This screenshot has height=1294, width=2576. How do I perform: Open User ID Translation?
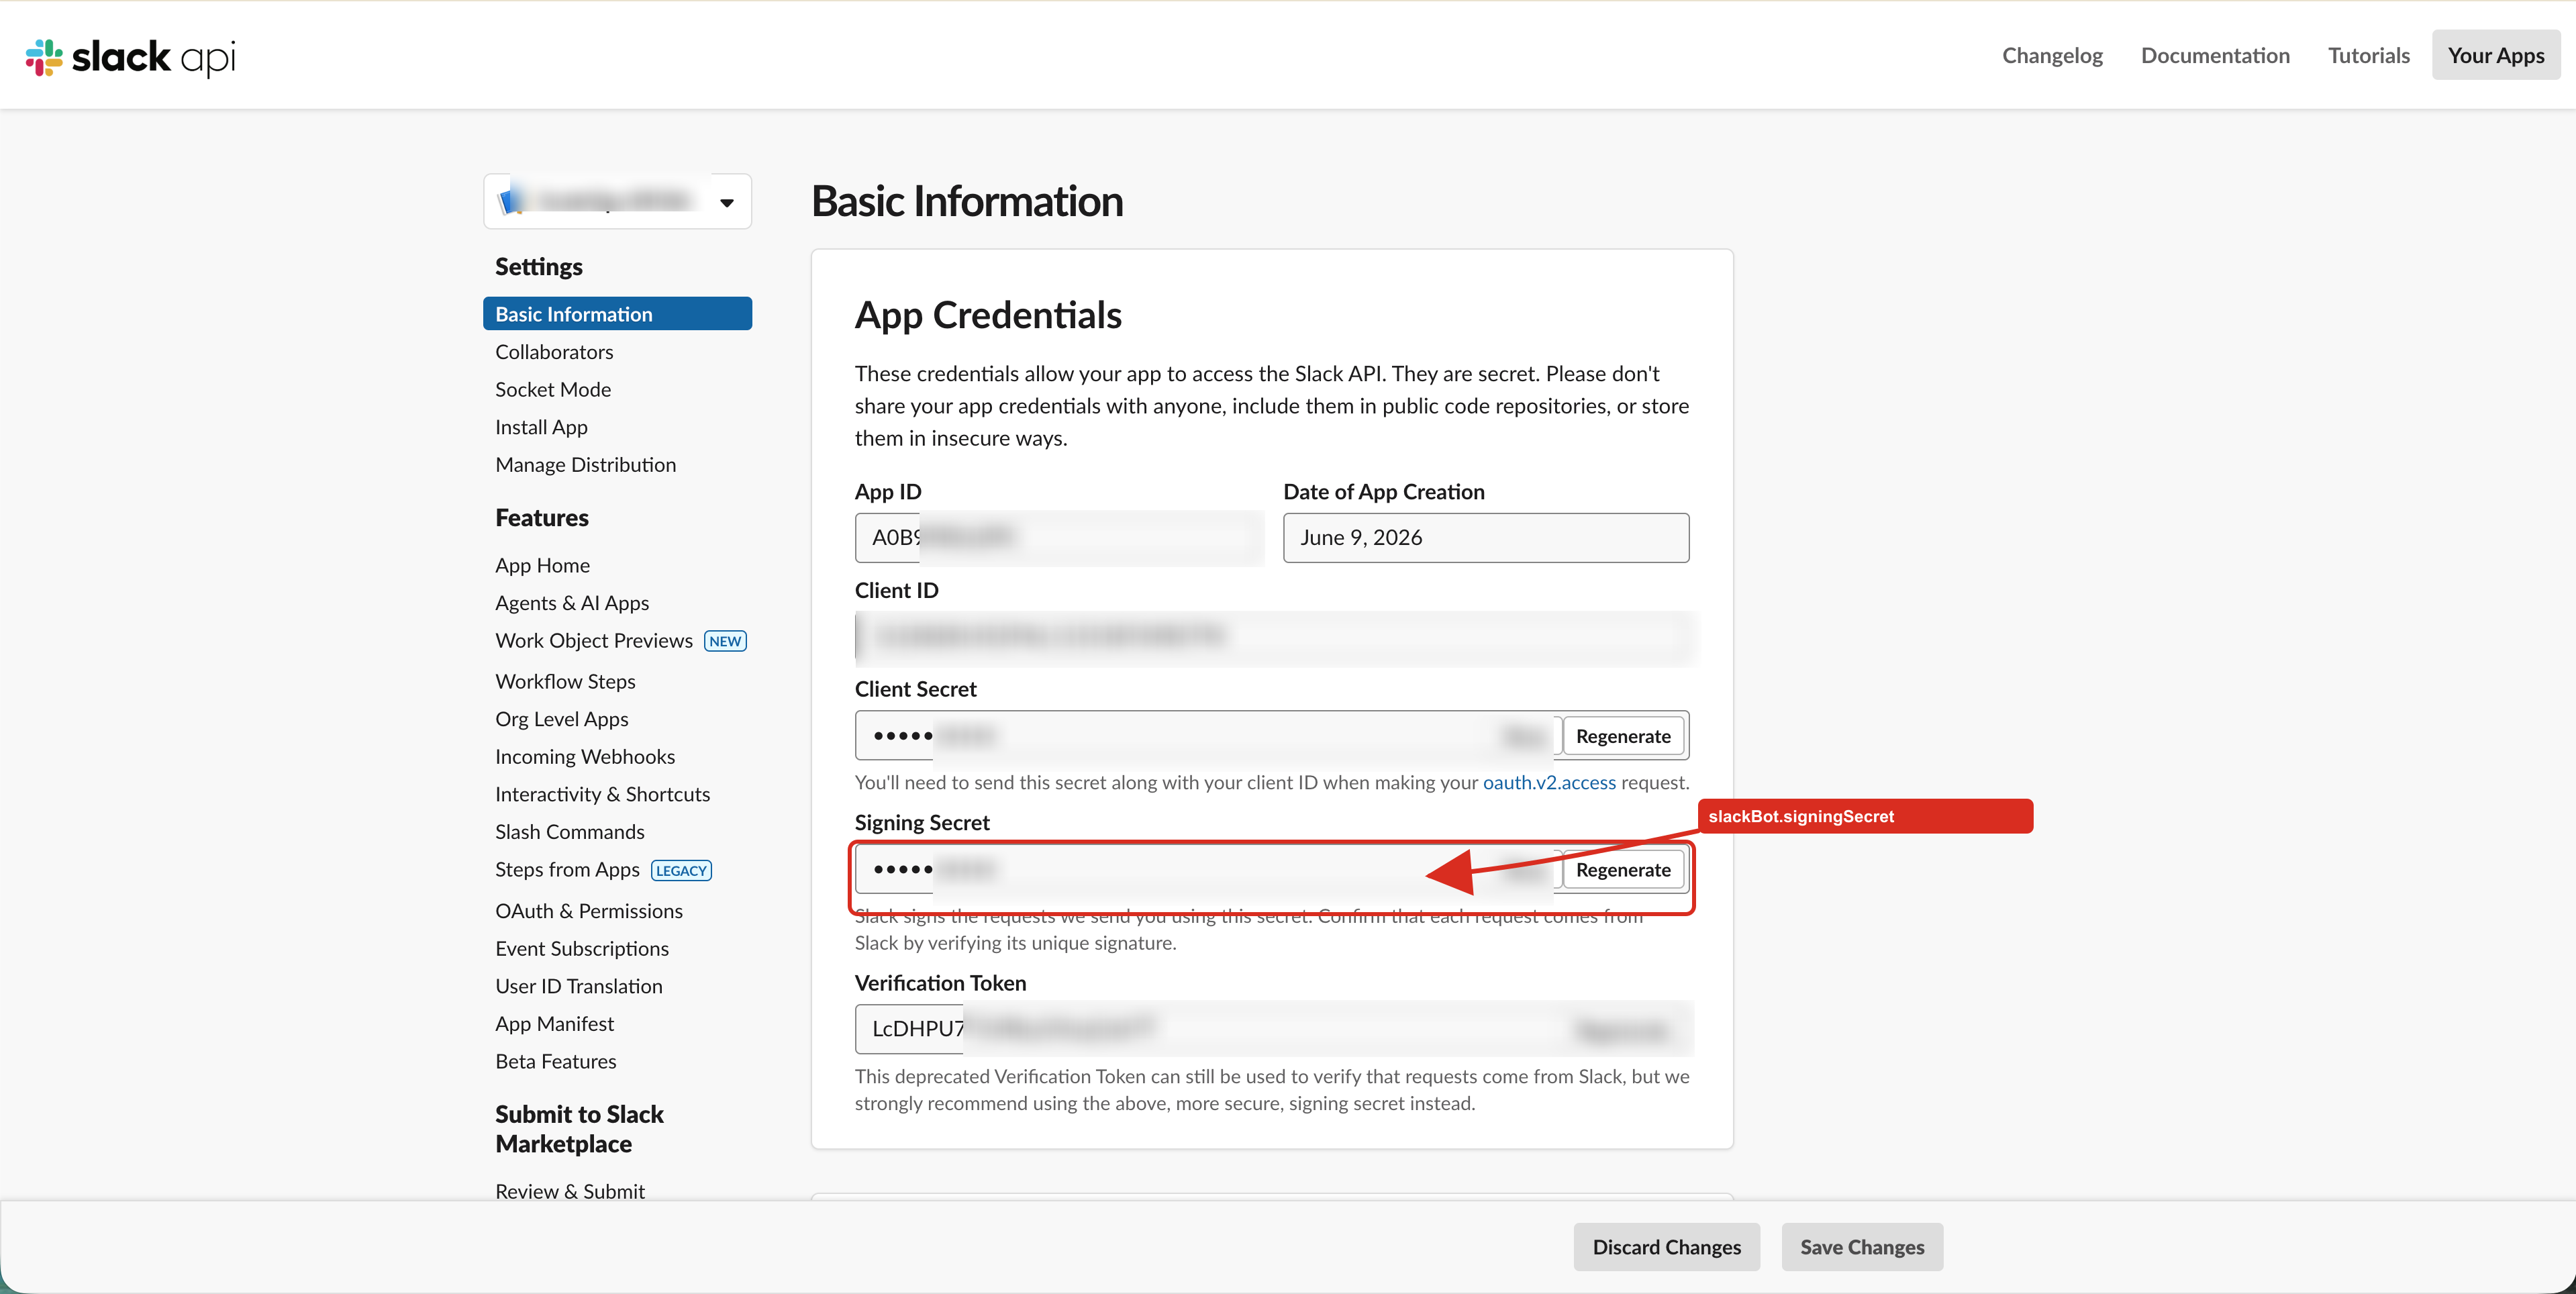tap(579, 986)
